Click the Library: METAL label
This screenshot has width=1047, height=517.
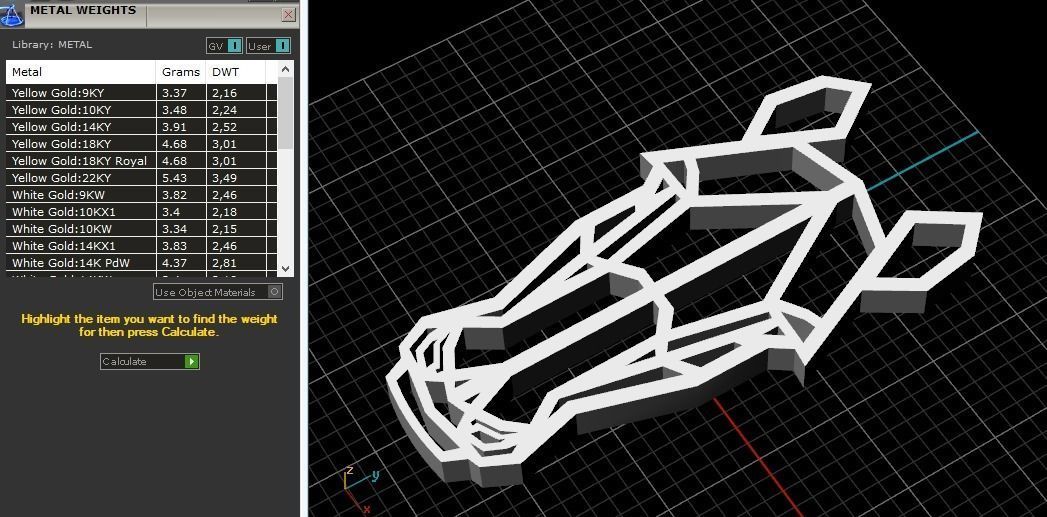pos(52,45)
